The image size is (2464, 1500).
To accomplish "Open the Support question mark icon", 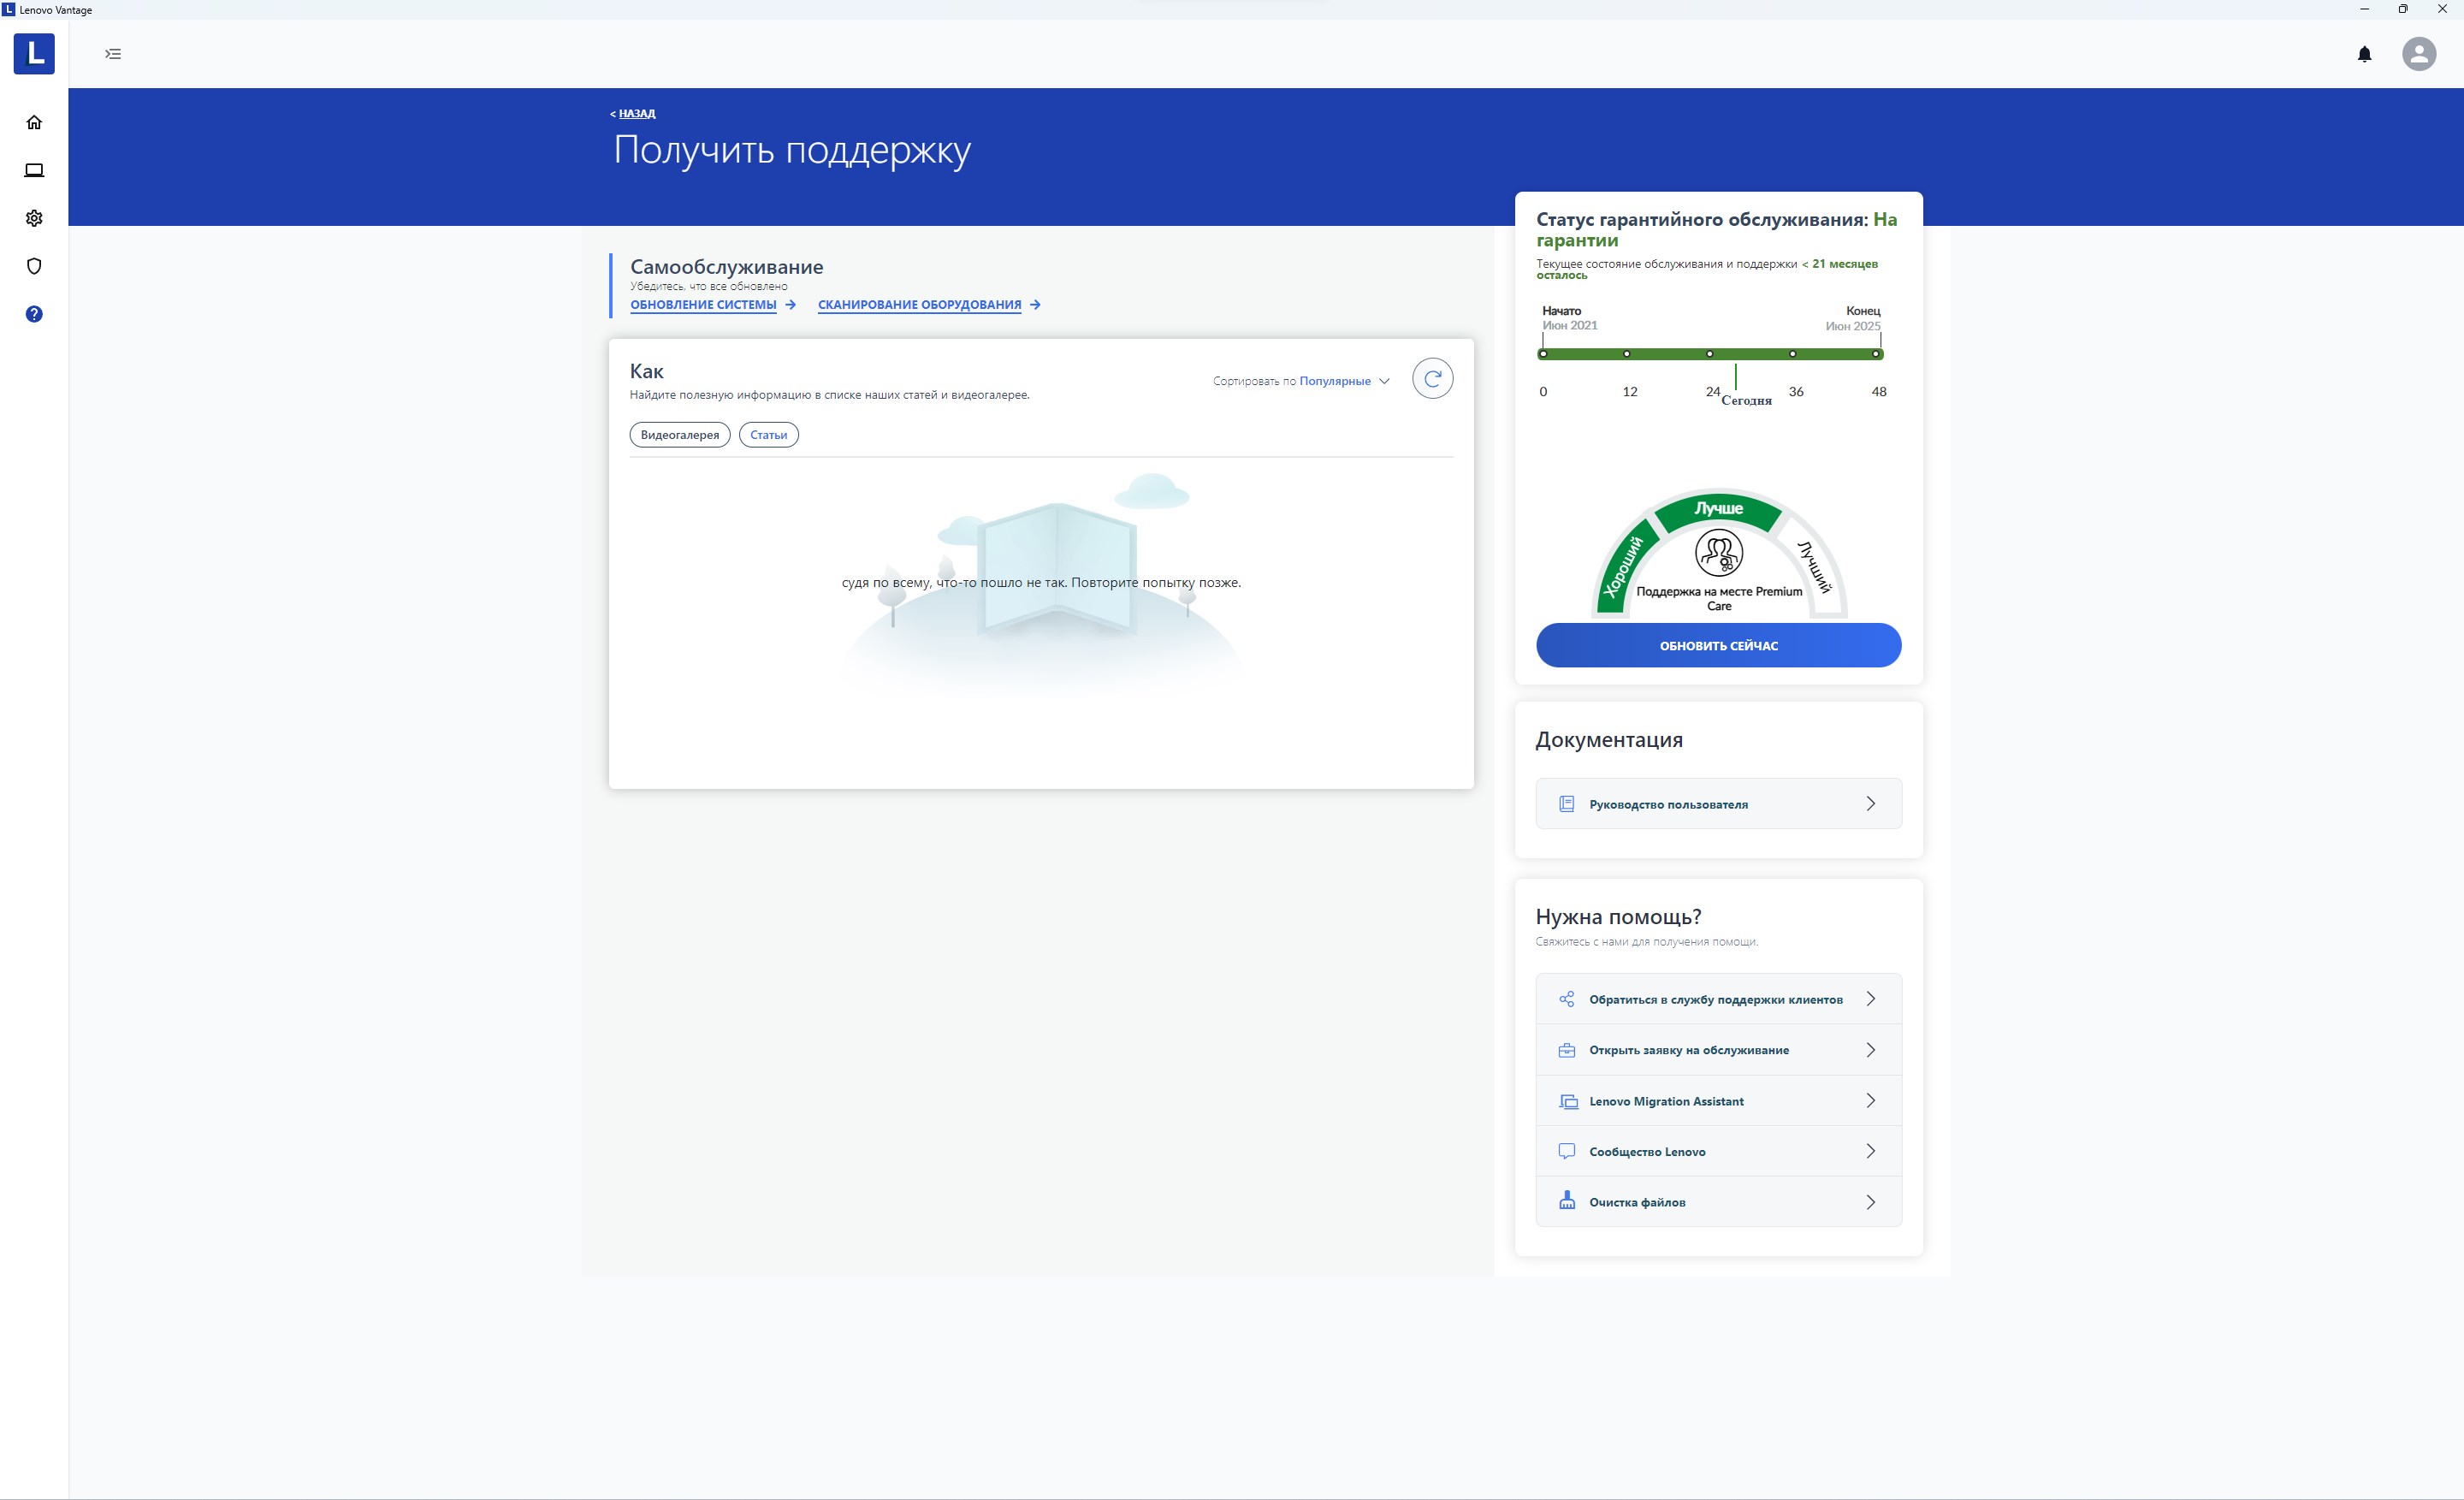I will (x=34, y=314).
